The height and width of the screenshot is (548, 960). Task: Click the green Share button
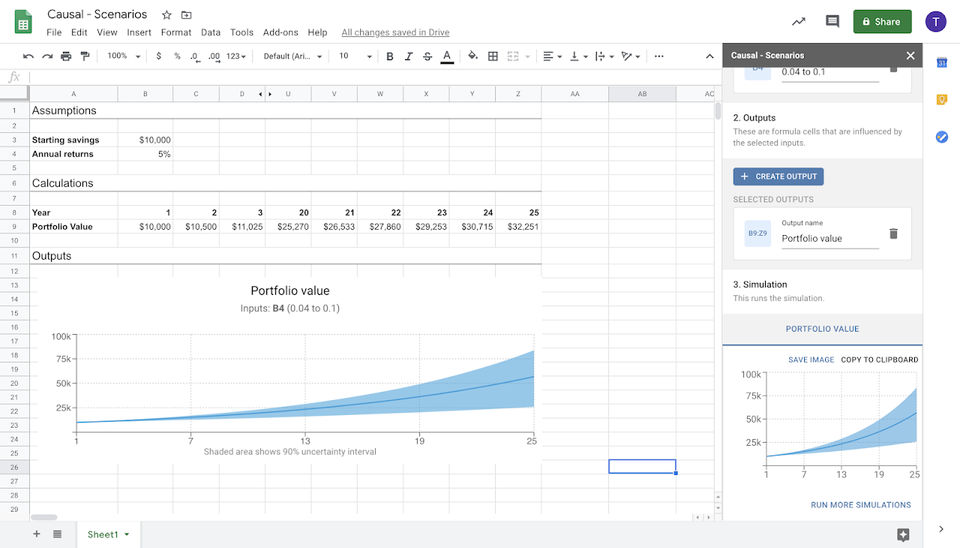(882, 21)
